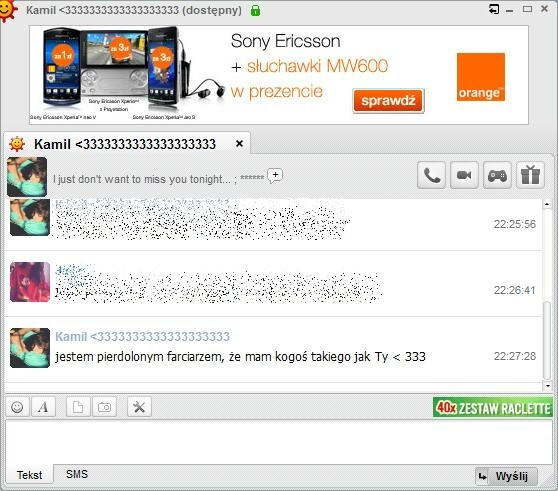Screen dimensions: 558x491
Task: Start a video call with the camera icon
Action: click(464, 175)
